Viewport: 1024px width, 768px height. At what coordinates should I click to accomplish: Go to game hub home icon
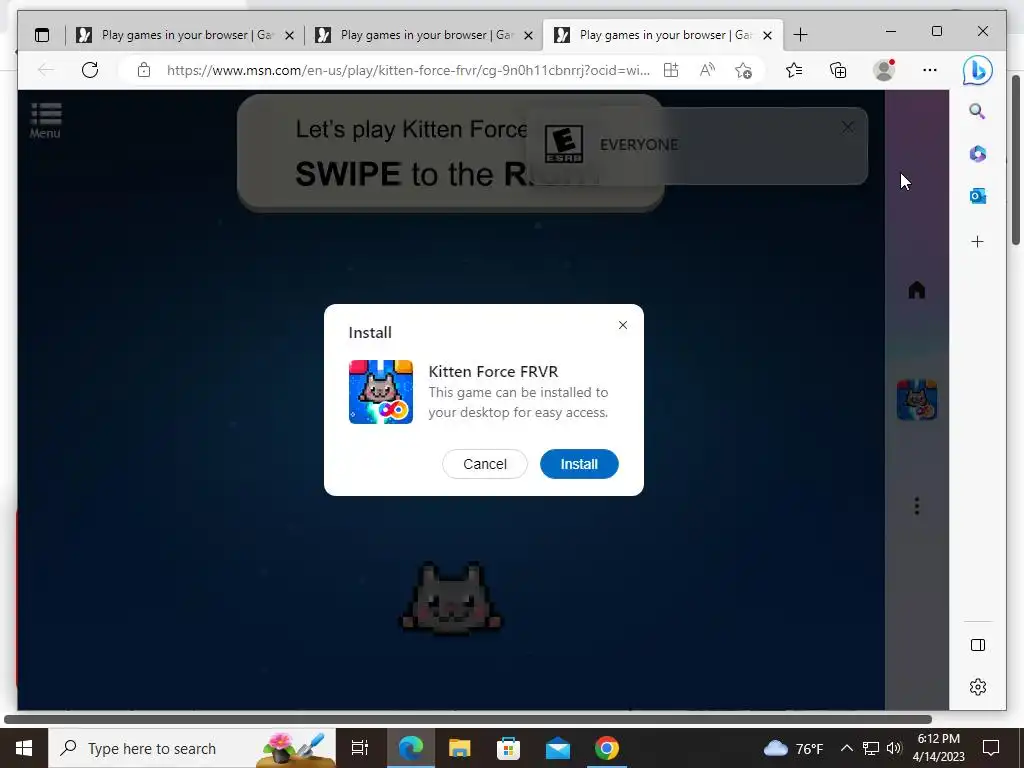point(917,289)
